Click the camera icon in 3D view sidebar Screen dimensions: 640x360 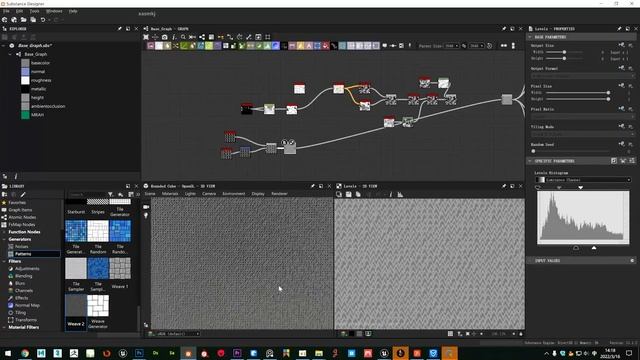point(146,207)
